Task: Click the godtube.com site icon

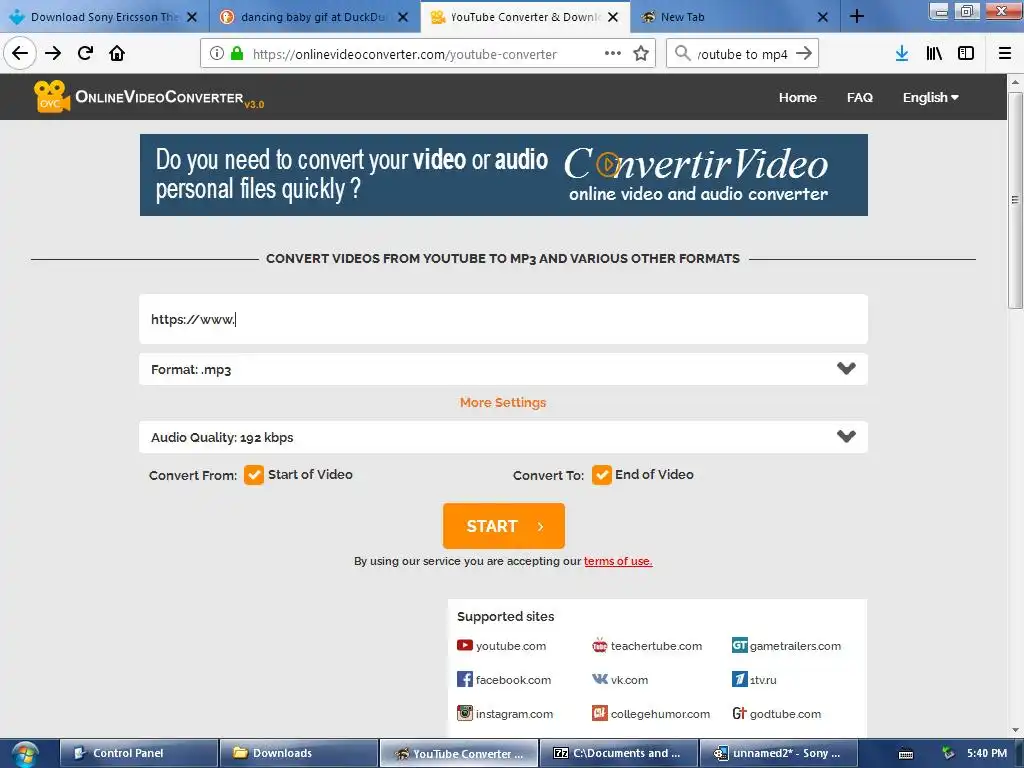Action: (x=739, y=713)
